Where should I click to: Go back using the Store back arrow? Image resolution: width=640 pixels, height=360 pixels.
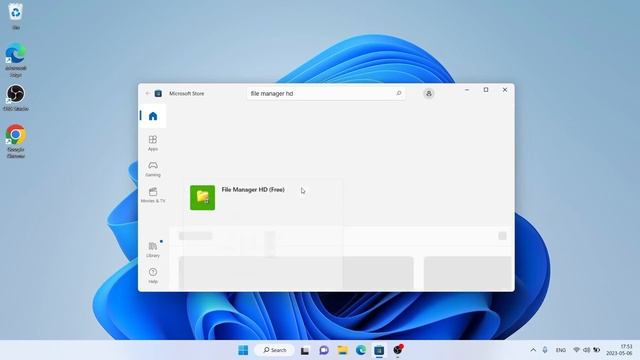coord(147,93)
